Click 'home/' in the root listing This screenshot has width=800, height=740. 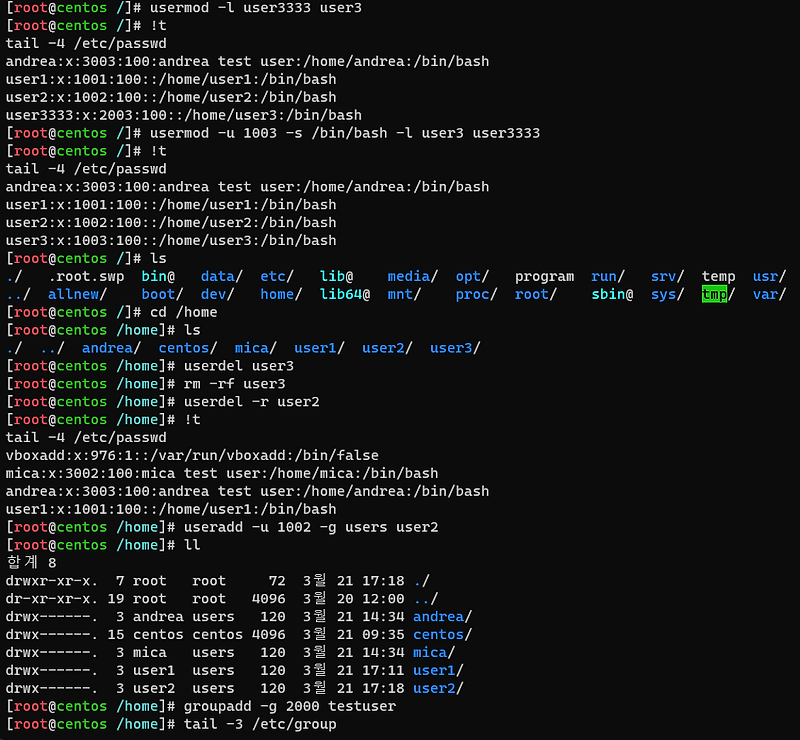[281, 294]
